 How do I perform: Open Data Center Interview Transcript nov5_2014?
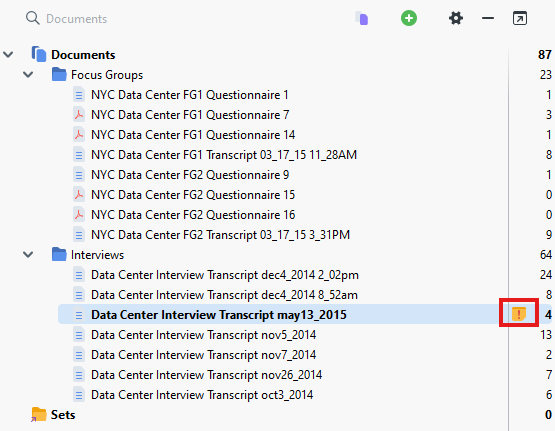coord(204,335)
